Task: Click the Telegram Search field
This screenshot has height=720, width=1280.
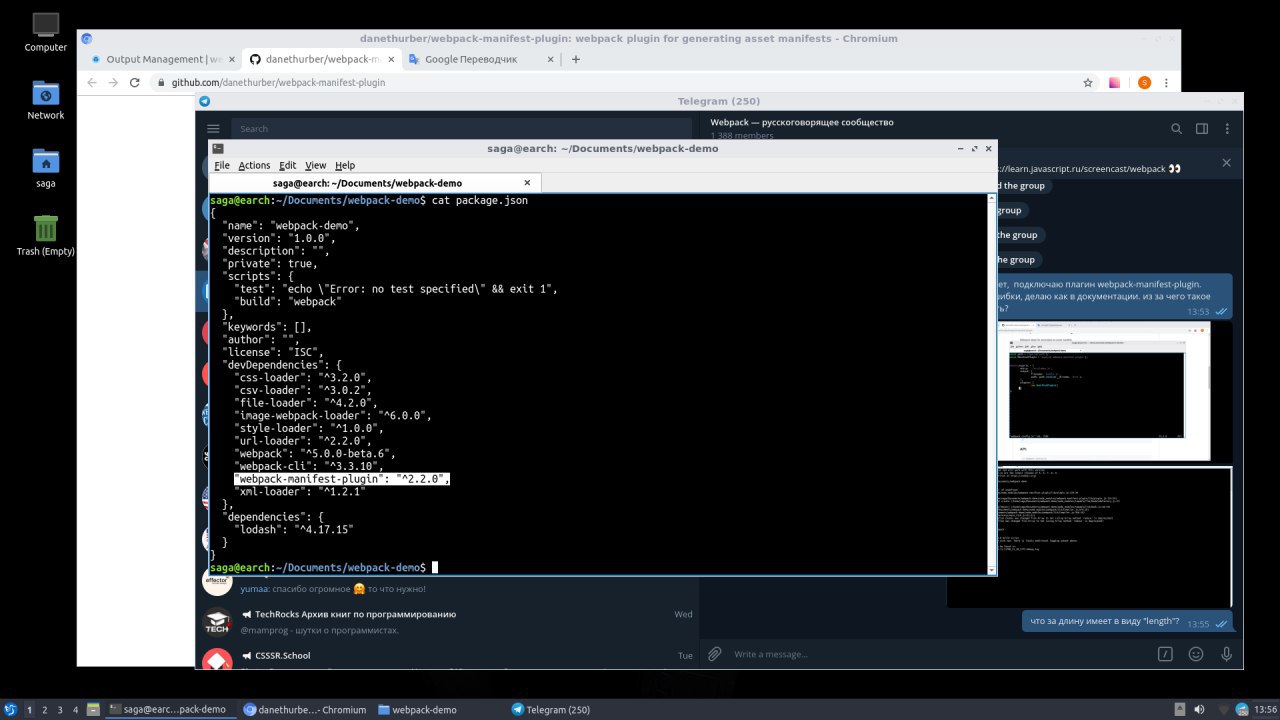Action: (x=460, y=128)
